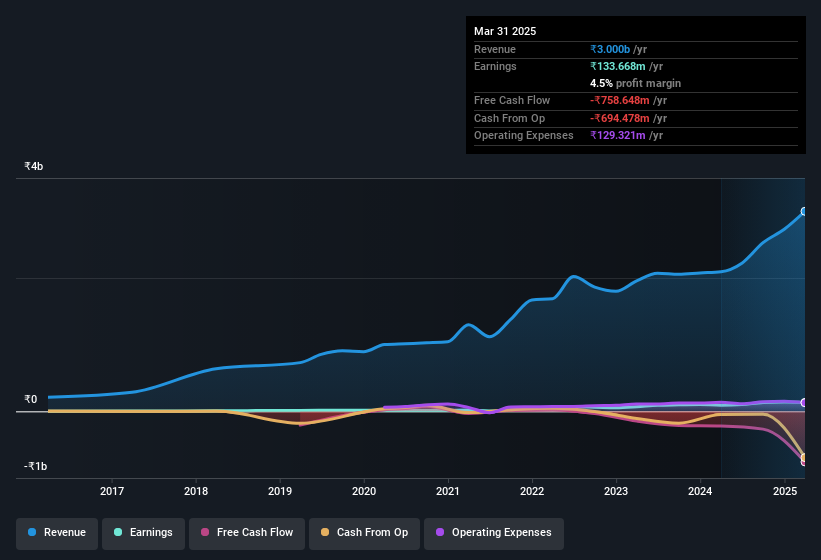
Task: Click the blue Revenue legend dot
Action: (x=32, y=532)
